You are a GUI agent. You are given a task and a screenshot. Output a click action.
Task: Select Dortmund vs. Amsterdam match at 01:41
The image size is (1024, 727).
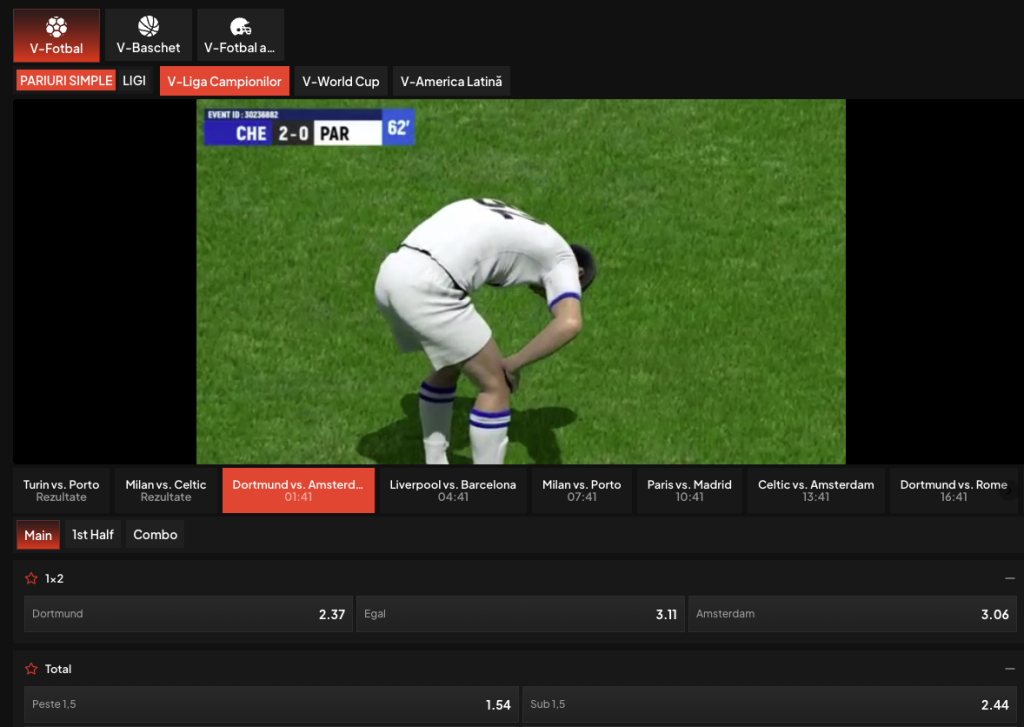[298, 490]
